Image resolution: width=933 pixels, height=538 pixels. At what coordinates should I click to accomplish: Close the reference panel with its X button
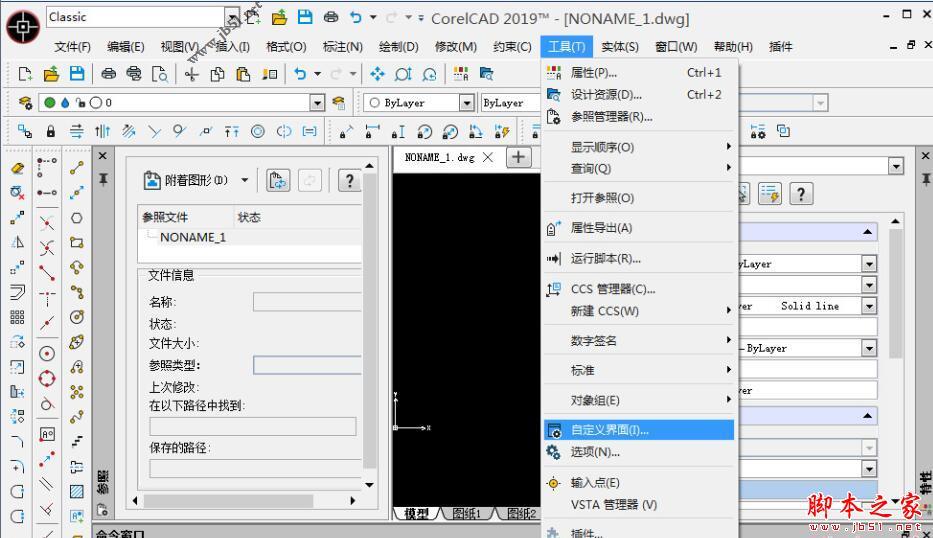point(102,156)
